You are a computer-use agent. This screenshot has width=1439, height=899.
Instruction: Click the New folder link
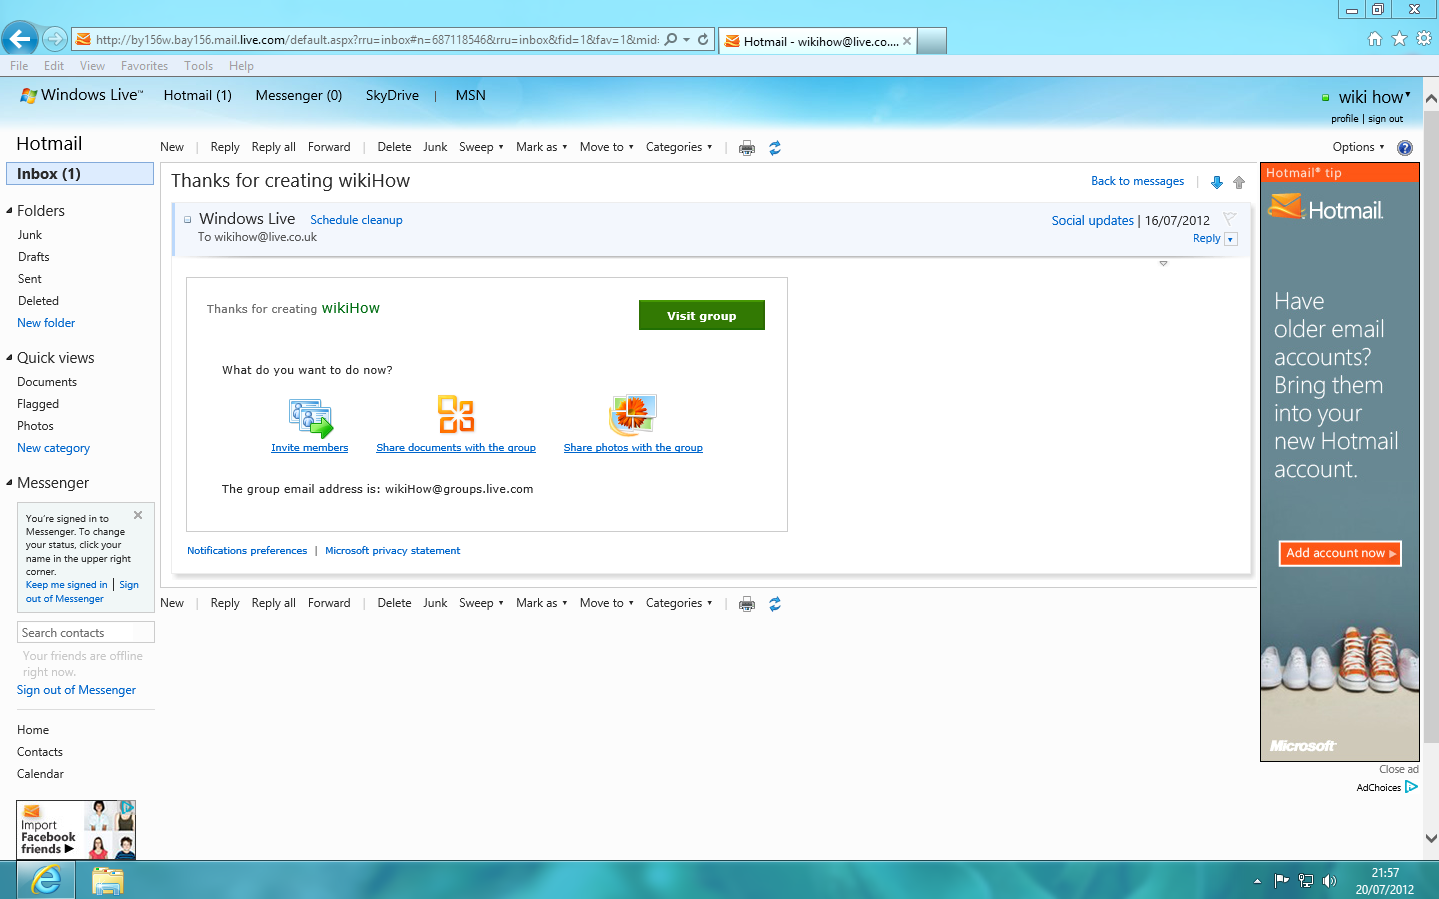point(46,323)
